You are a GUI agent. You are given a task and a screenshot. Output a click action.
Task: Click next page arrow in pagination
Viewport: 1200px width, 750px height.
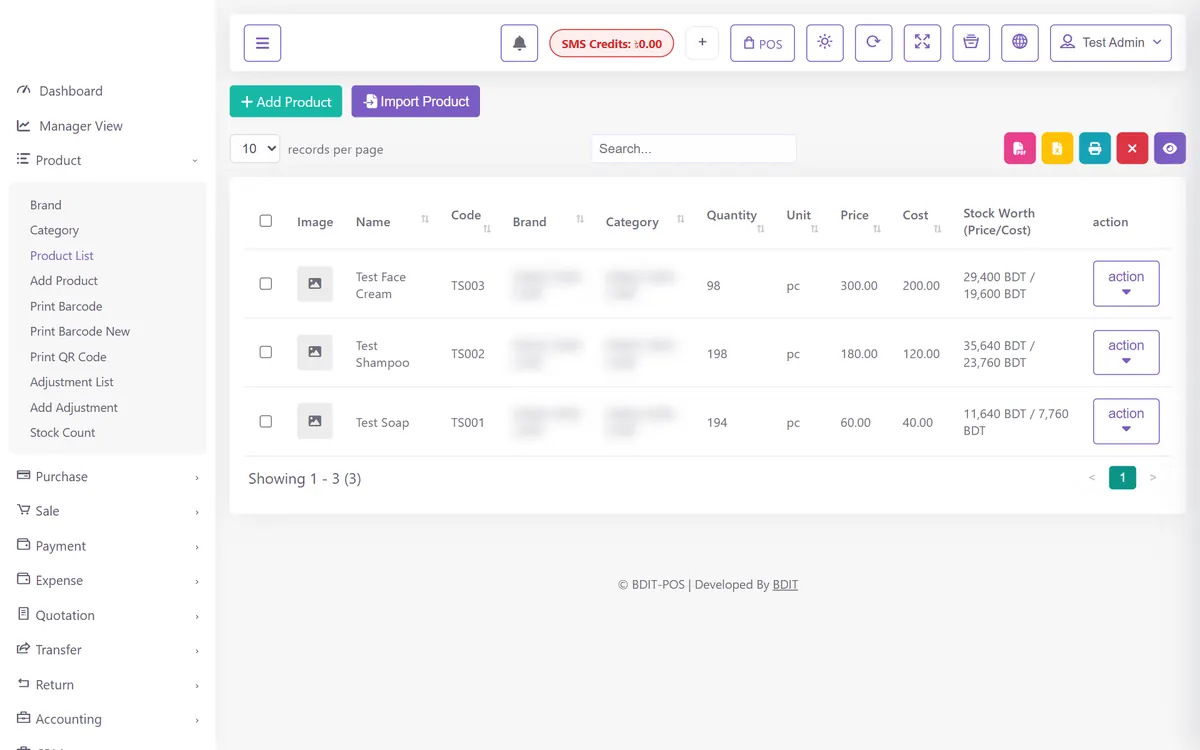point(1153,478)
